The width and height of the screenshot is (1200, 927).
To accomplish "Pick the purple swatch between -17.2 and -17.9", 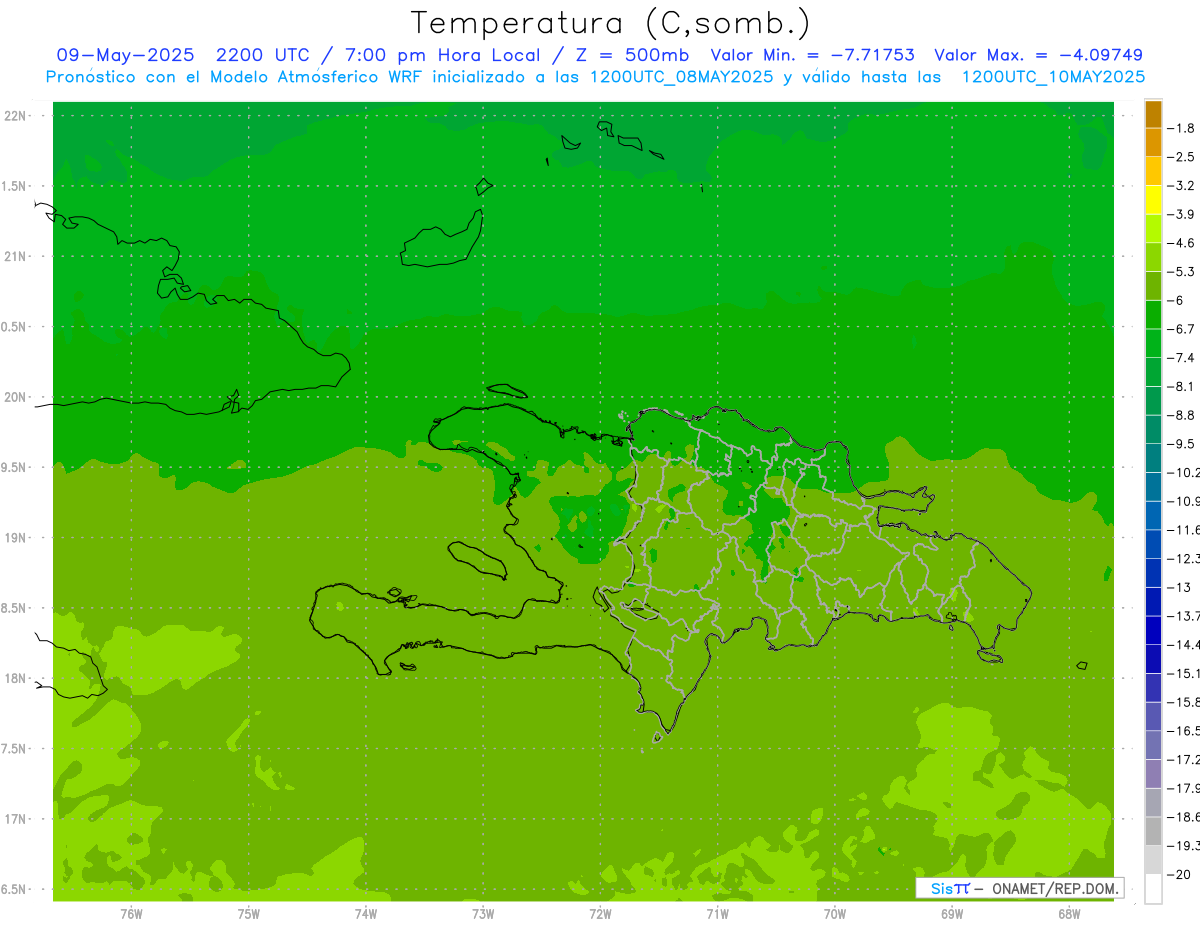I will 1153,773.
